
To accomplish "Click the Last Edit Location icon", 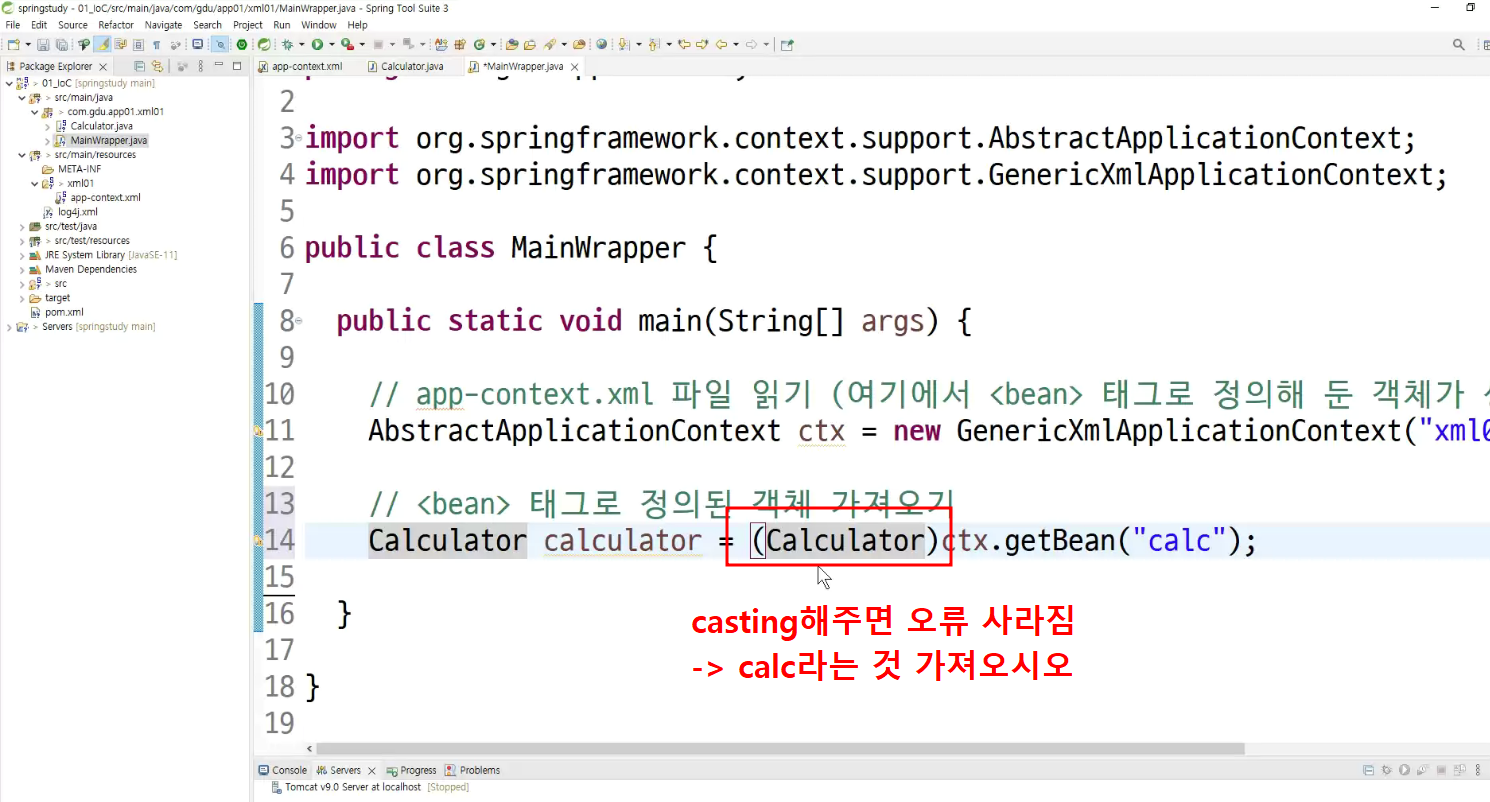I will [683, 44].
